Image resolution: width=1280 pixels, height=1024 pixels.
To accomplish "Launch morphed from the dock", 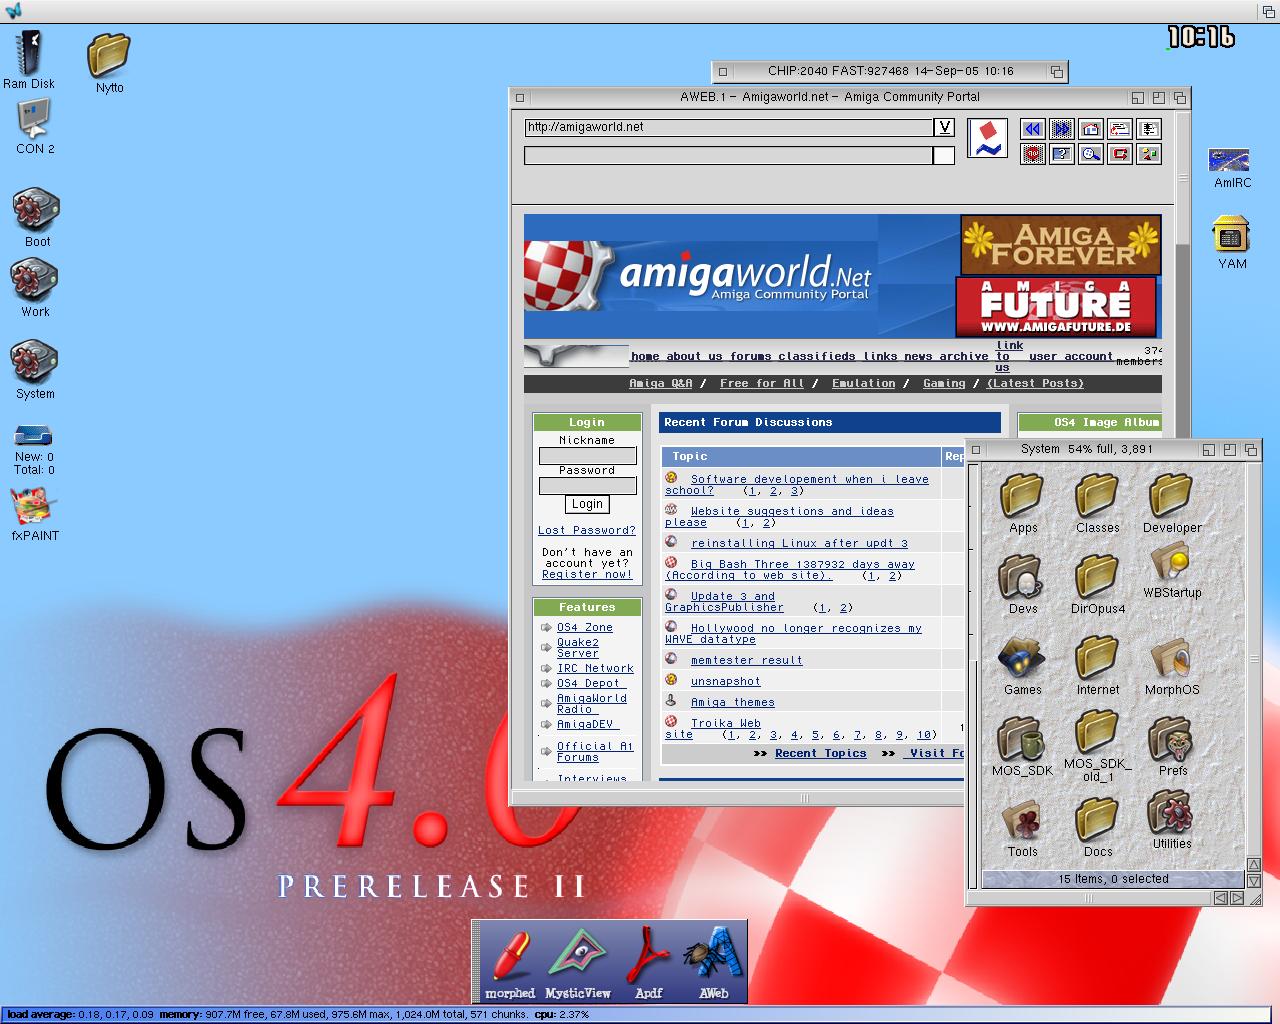I will 510,964.
